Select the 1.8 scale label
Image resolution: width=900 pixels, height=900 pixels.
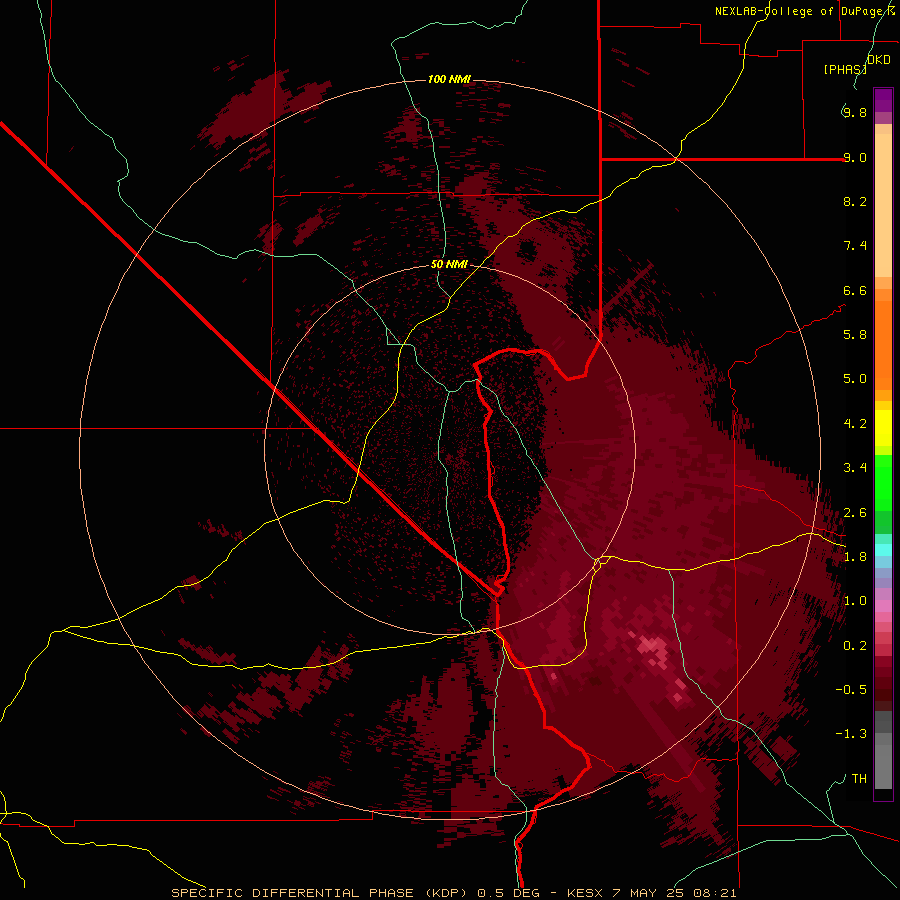point(855,557)
